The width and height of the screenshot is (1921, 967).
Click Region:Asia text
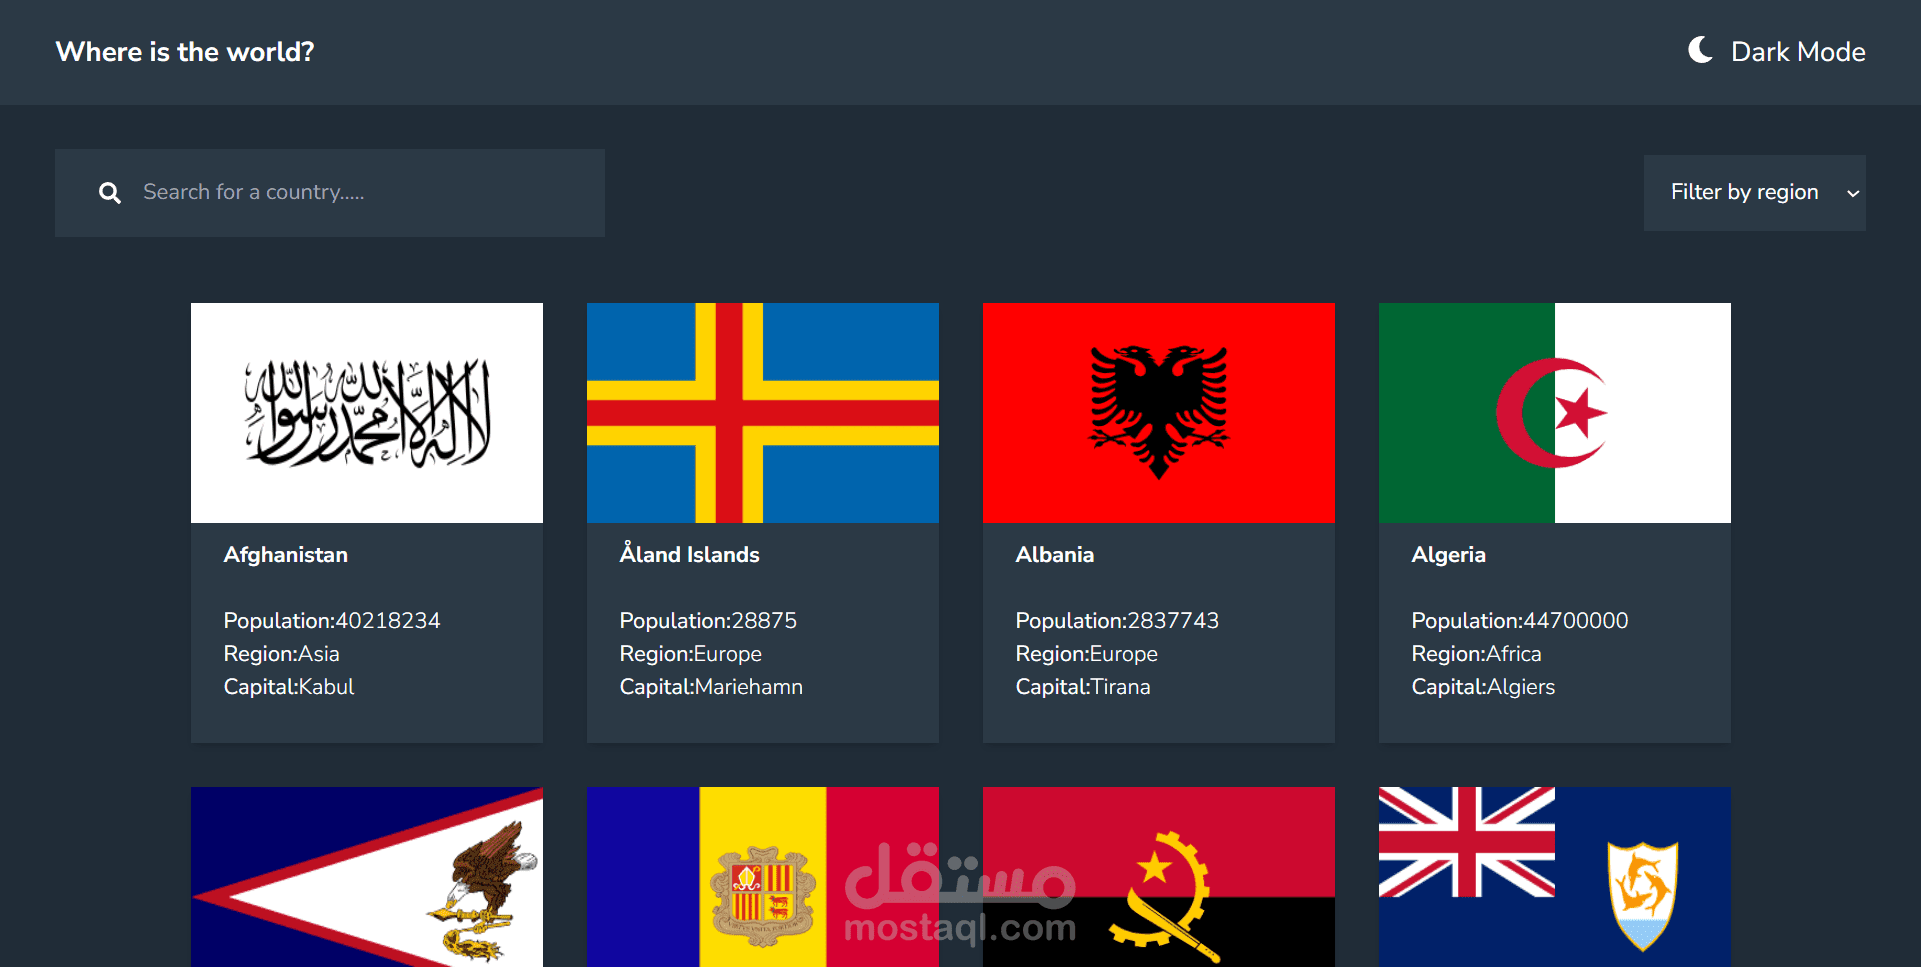point(282,654)
